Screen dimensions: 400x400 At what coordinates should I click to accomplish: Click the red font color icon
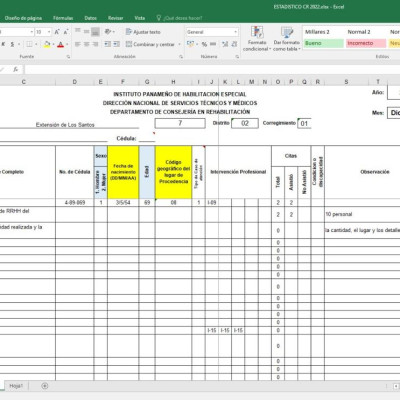60,44
